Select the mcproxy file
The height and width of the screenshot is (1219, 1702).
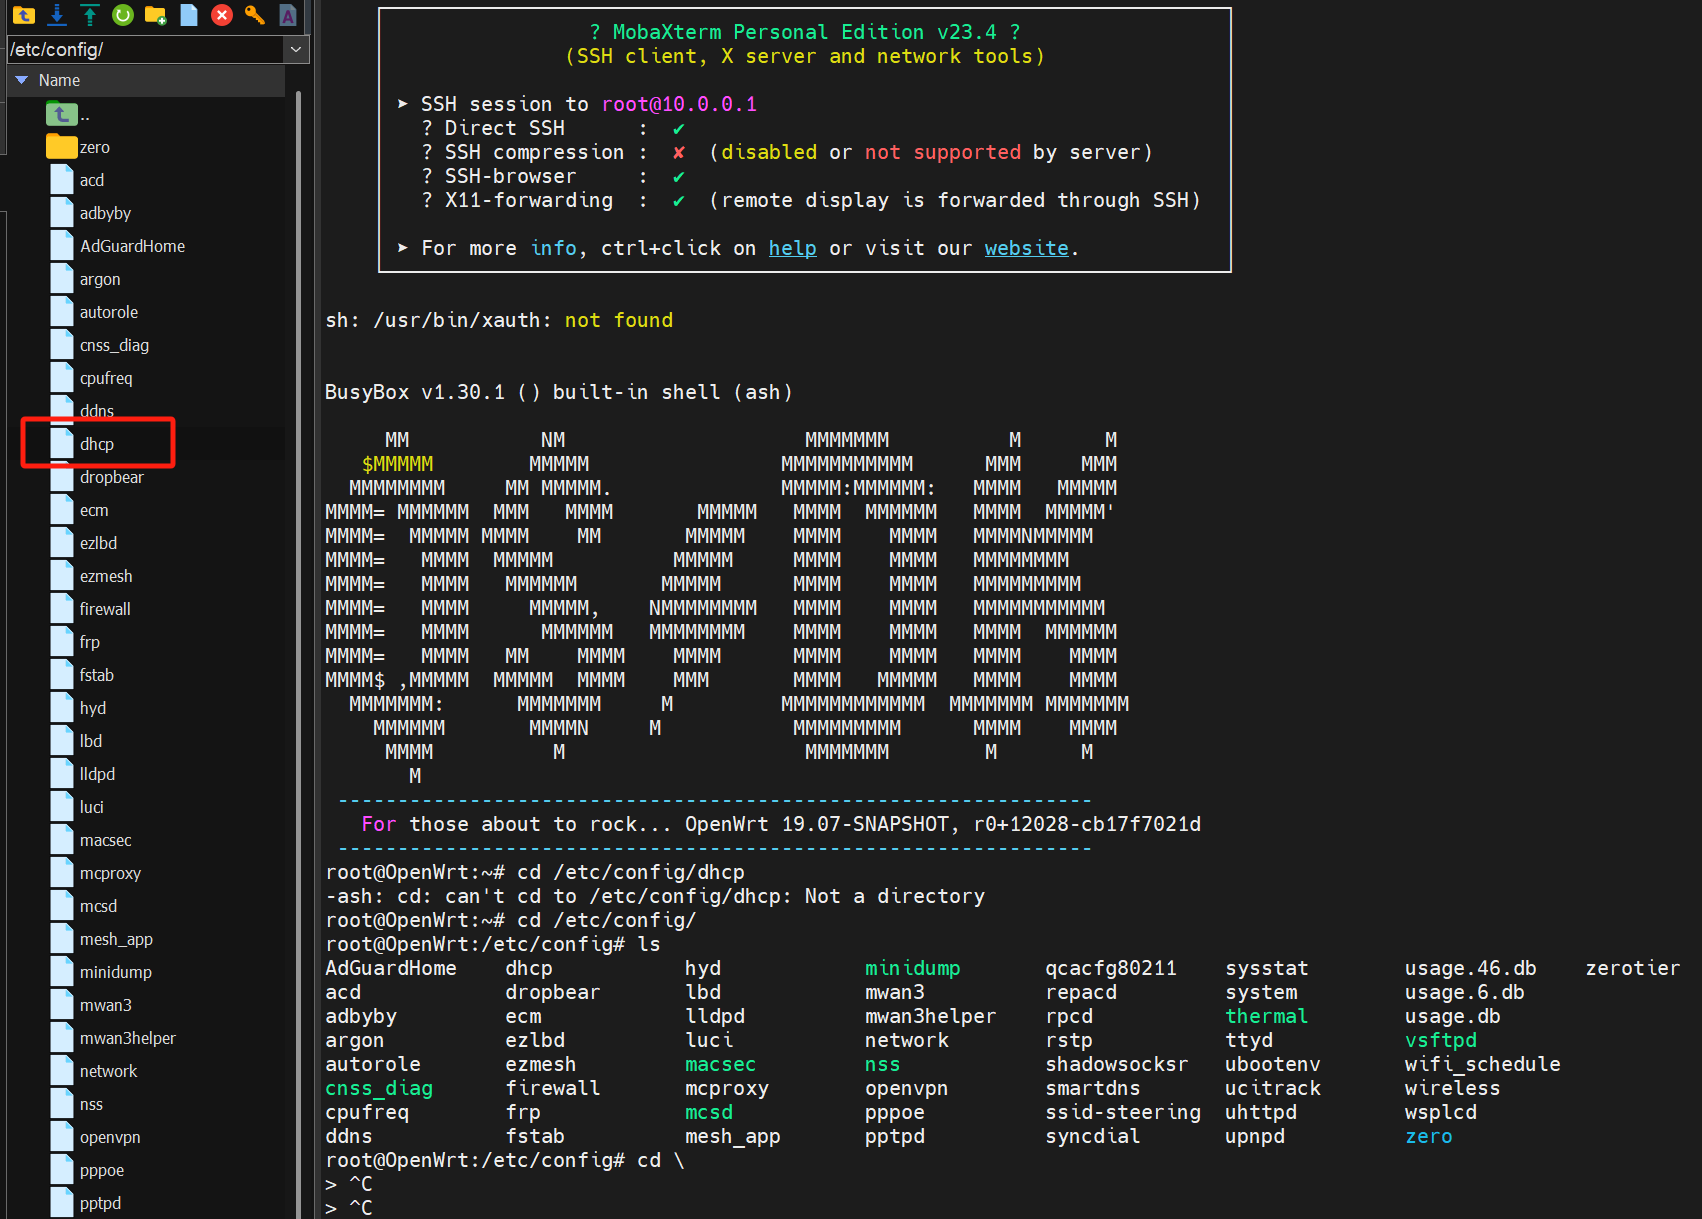coord(96,873)
